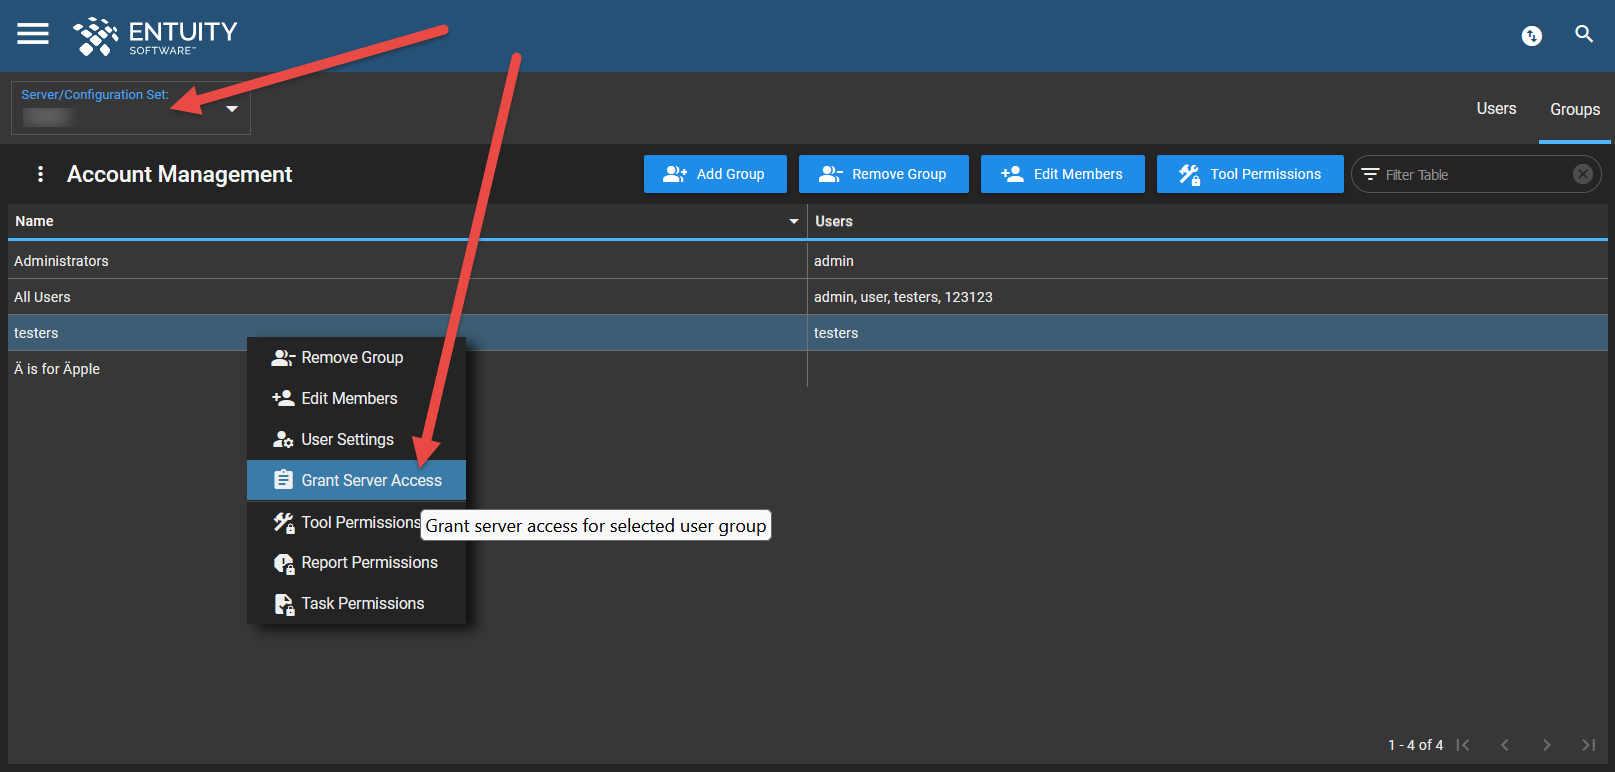Viewport: 1615px width, 772px height.
Task: Choose User Settings in context menu
Action: pos(356,439)
